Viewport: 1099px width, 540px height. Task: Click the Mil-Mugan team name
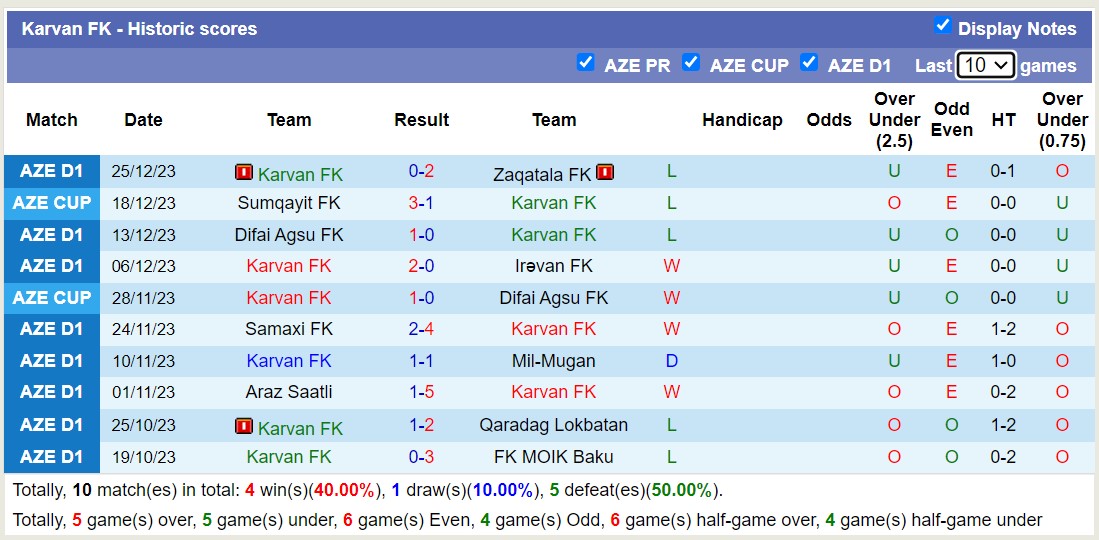pos(554,361)
